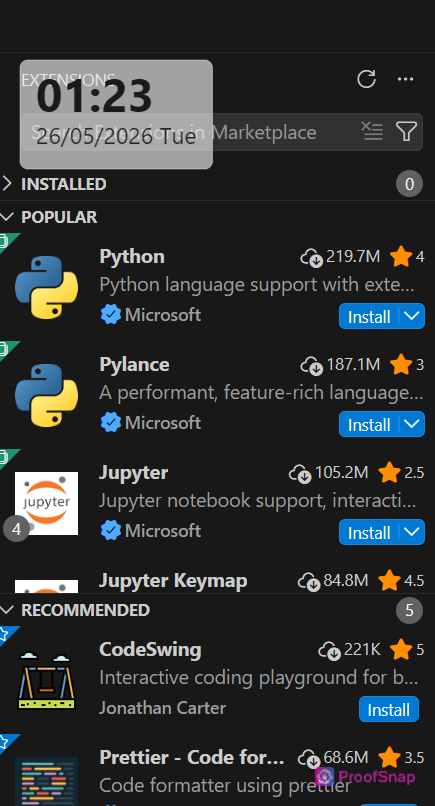Click Pylance's Microsoft verified badge

111,423
